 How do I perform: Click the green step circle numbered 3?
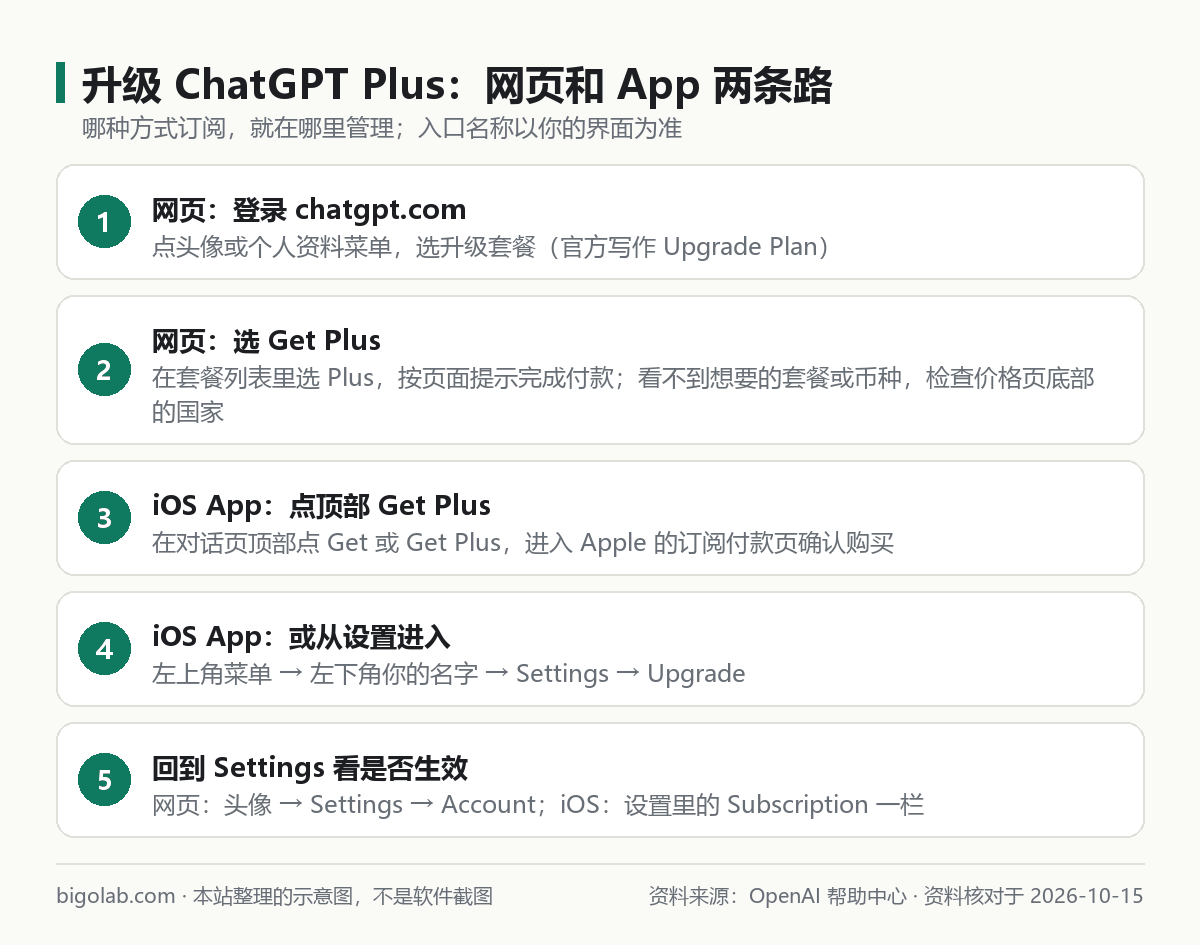[x=104, y=518]
